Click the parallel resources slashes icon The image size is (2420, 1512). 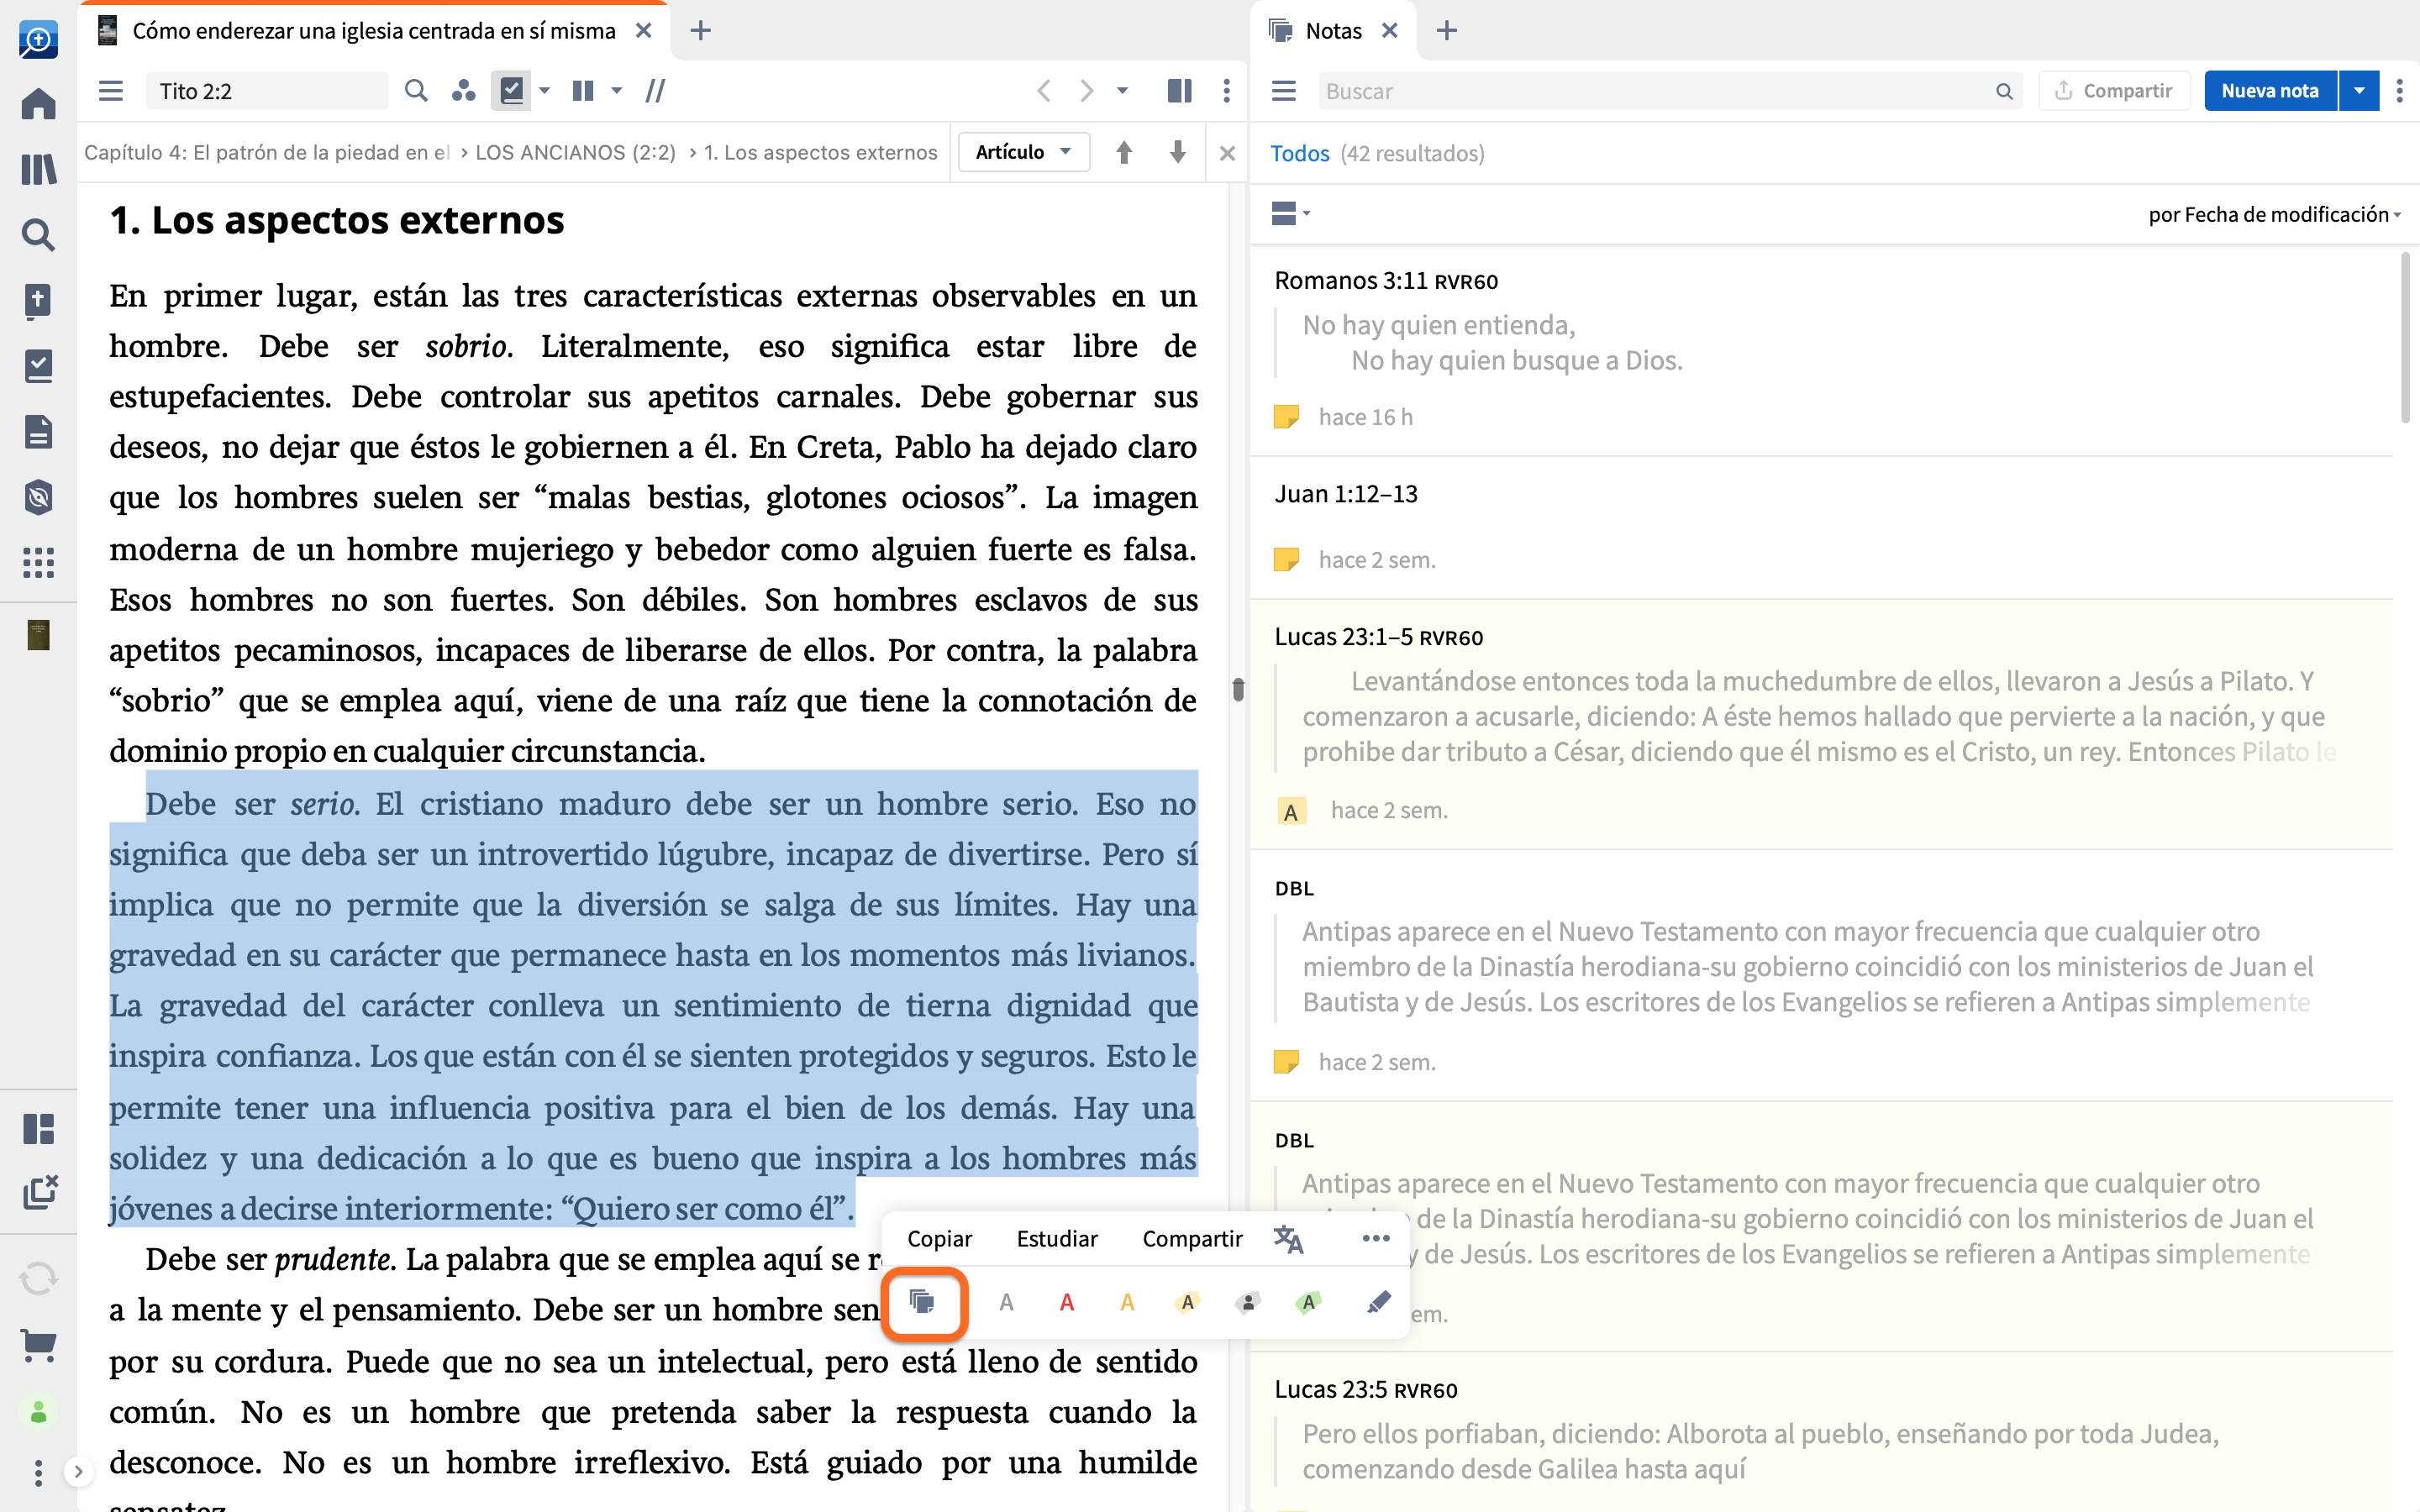(656, 91)
